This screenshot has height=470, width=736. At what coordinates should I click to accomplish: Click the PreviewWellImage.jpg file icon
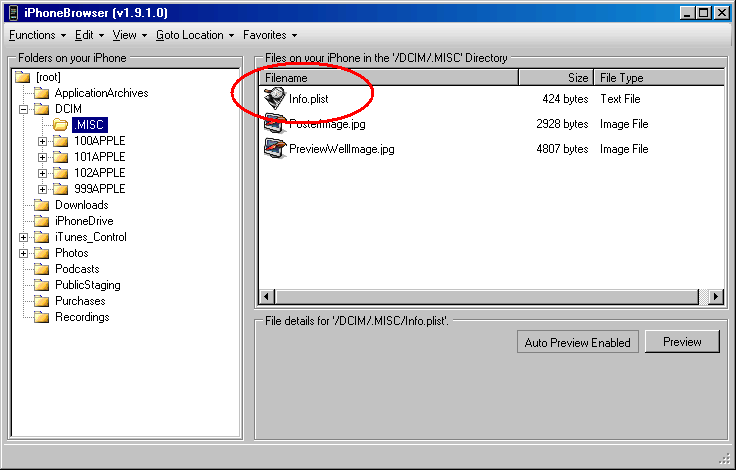pyautogui.click(x=275, y=149)
